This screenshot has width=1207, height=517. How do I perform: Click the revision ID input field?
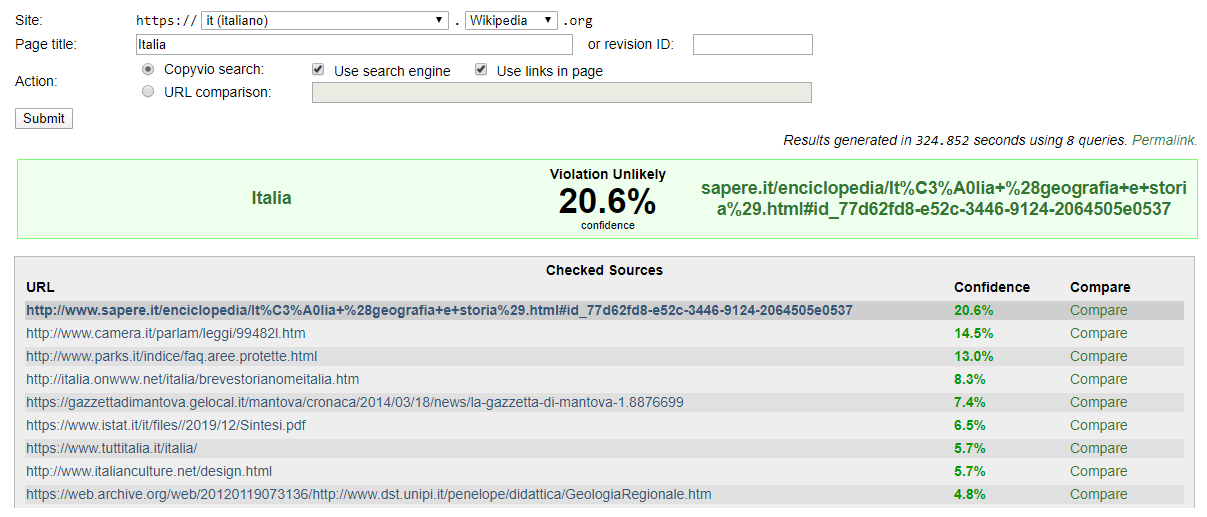[752, 44]
